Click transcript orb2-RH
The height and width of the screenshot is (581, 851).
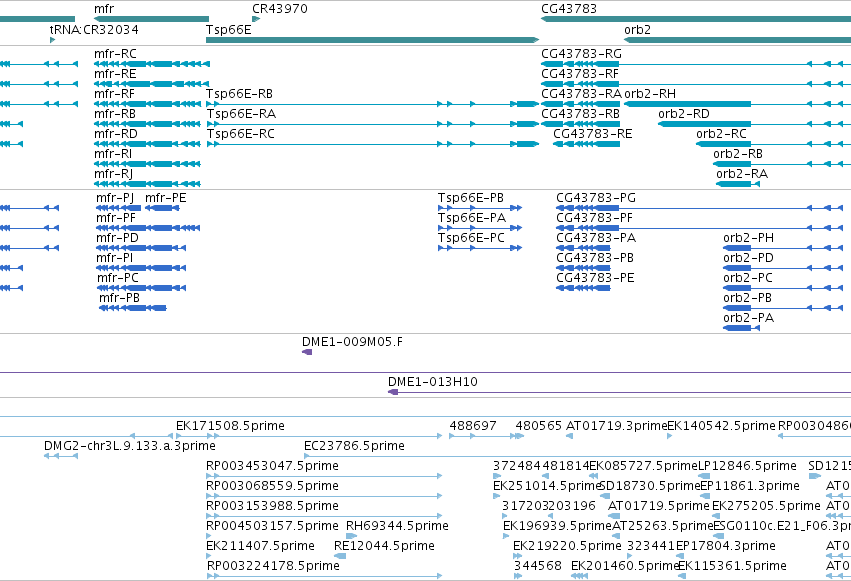pos(738,104)
